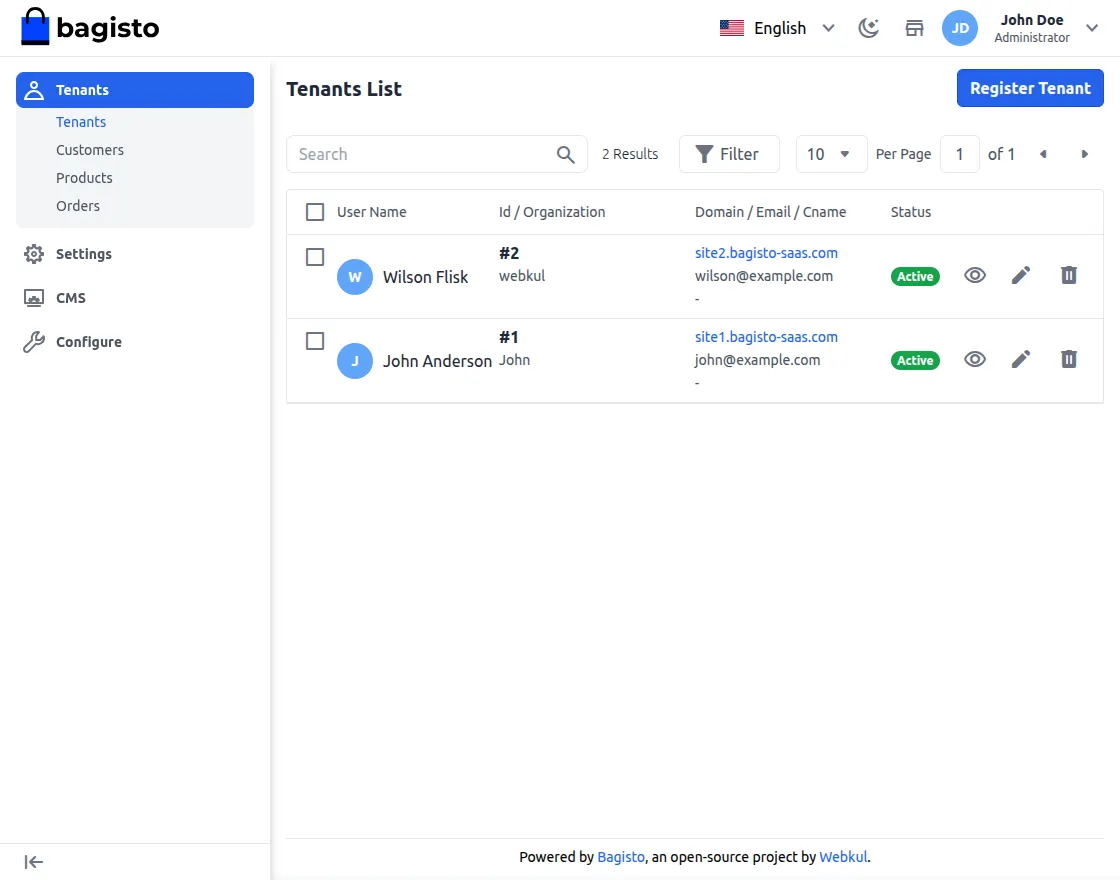Screen dimensions: 1120x880
Task: Open Customers submenu item
Action: coord(90,150)
